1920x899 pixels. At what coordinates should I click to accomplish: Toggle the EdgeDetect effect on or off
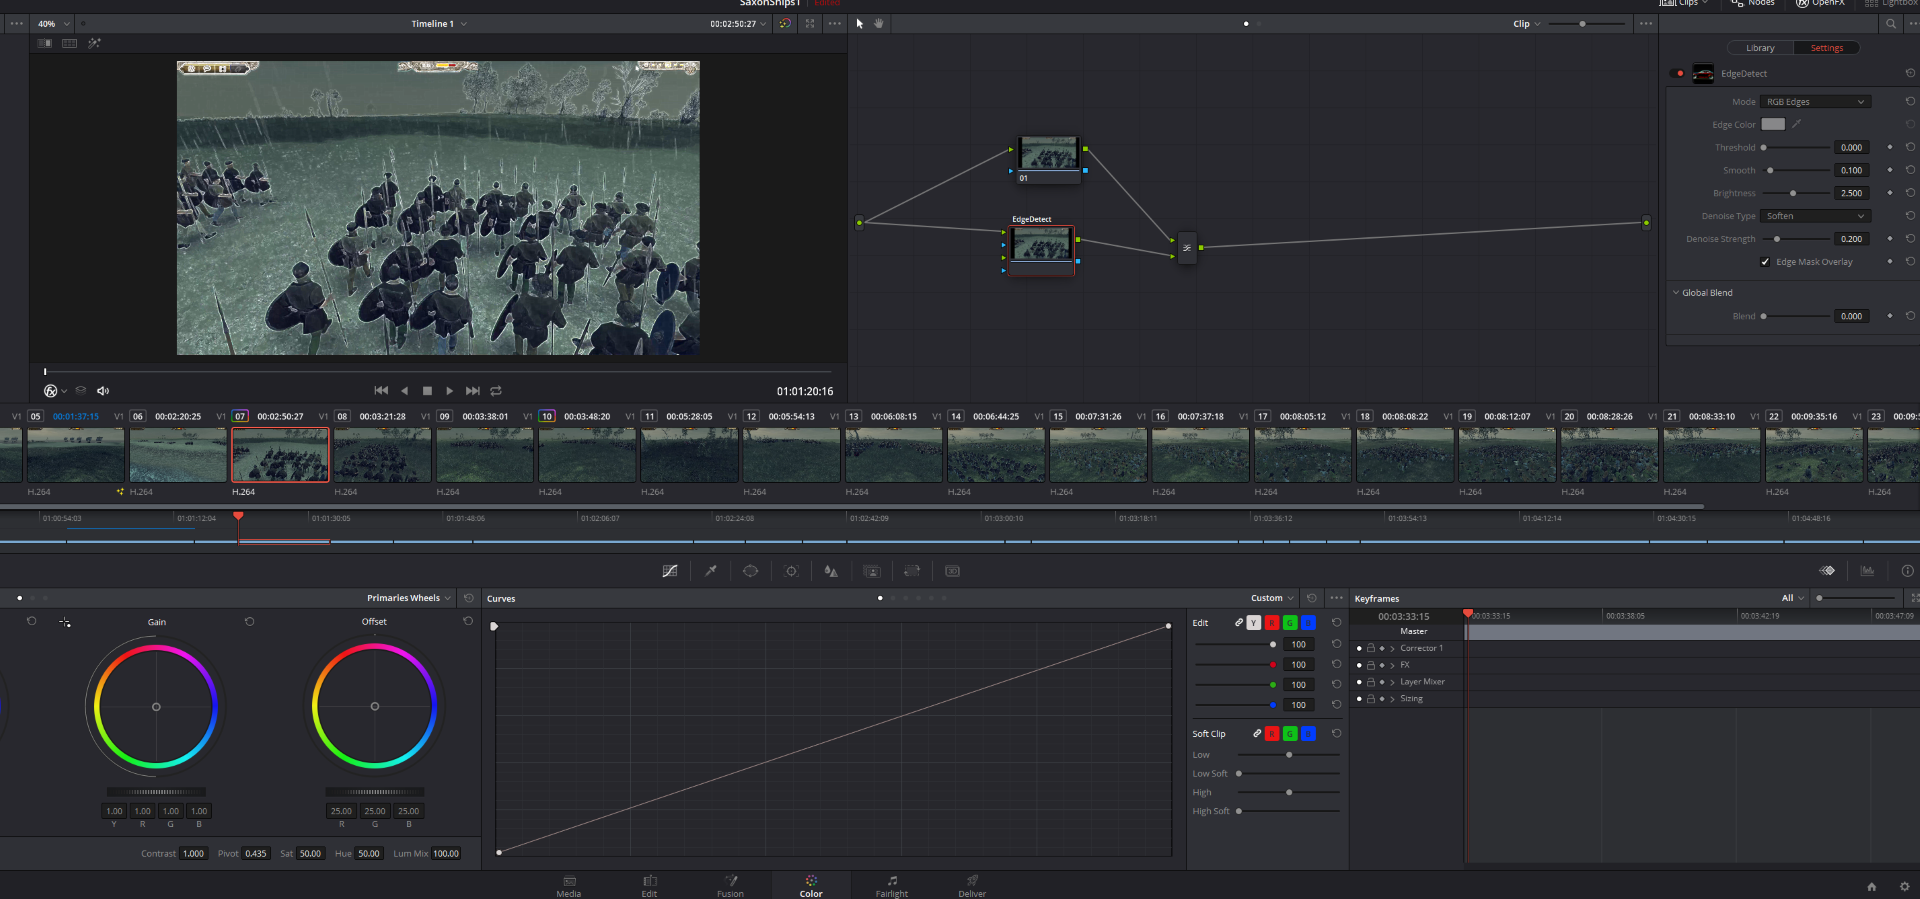click(1678, 74)
